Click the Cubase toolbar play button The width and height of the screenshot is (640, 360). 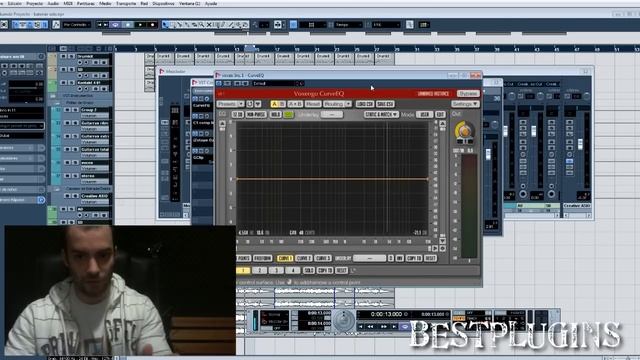140,25
